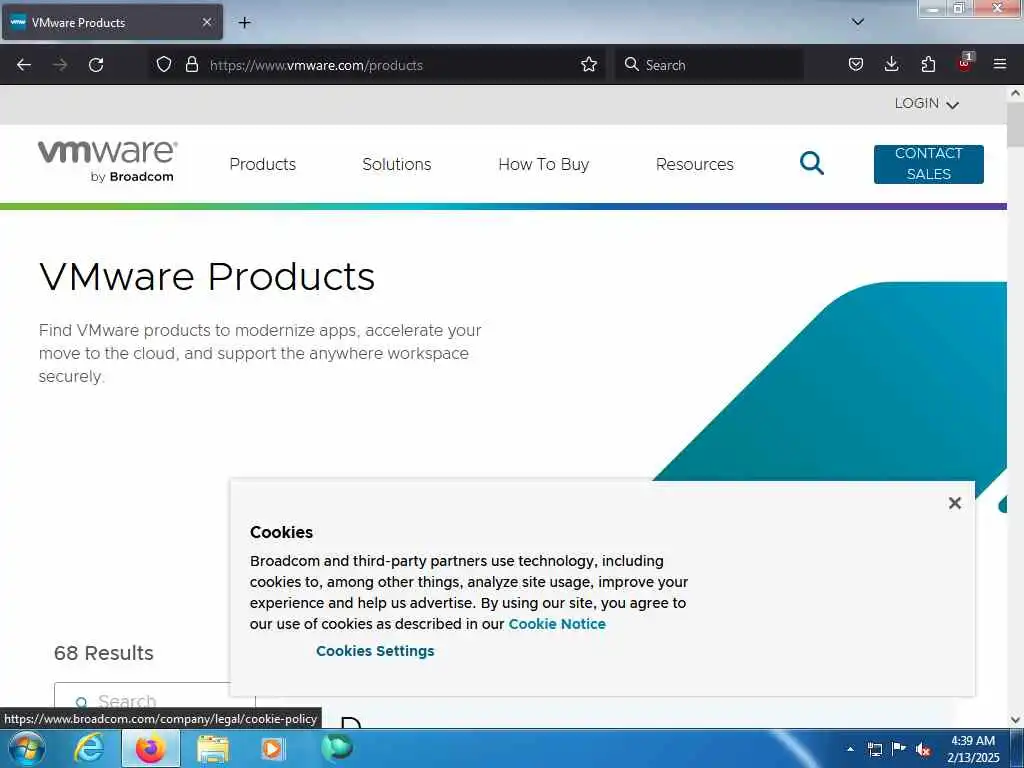Open the extensions puzzle icon
Viewport: 1024px width, 768px height.
coord(928,64)
